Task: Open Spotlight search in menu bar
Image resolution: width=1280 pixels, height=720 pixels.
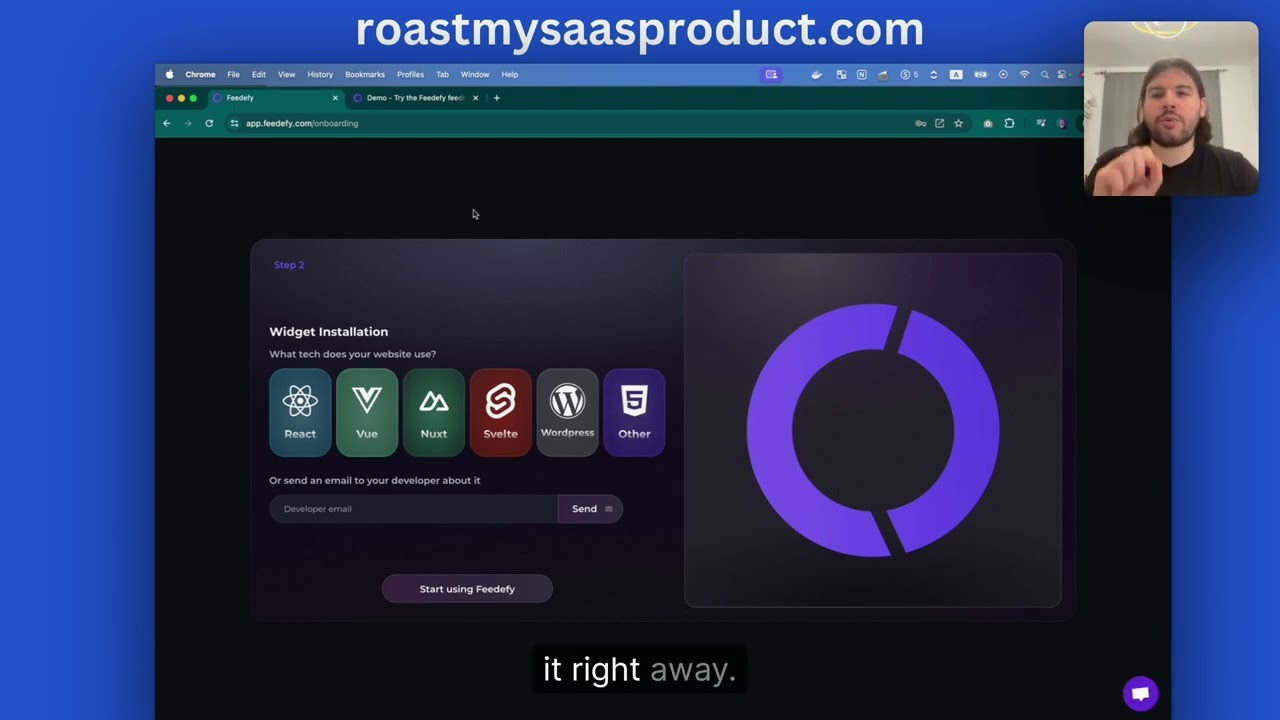Action: [1045, 74]
